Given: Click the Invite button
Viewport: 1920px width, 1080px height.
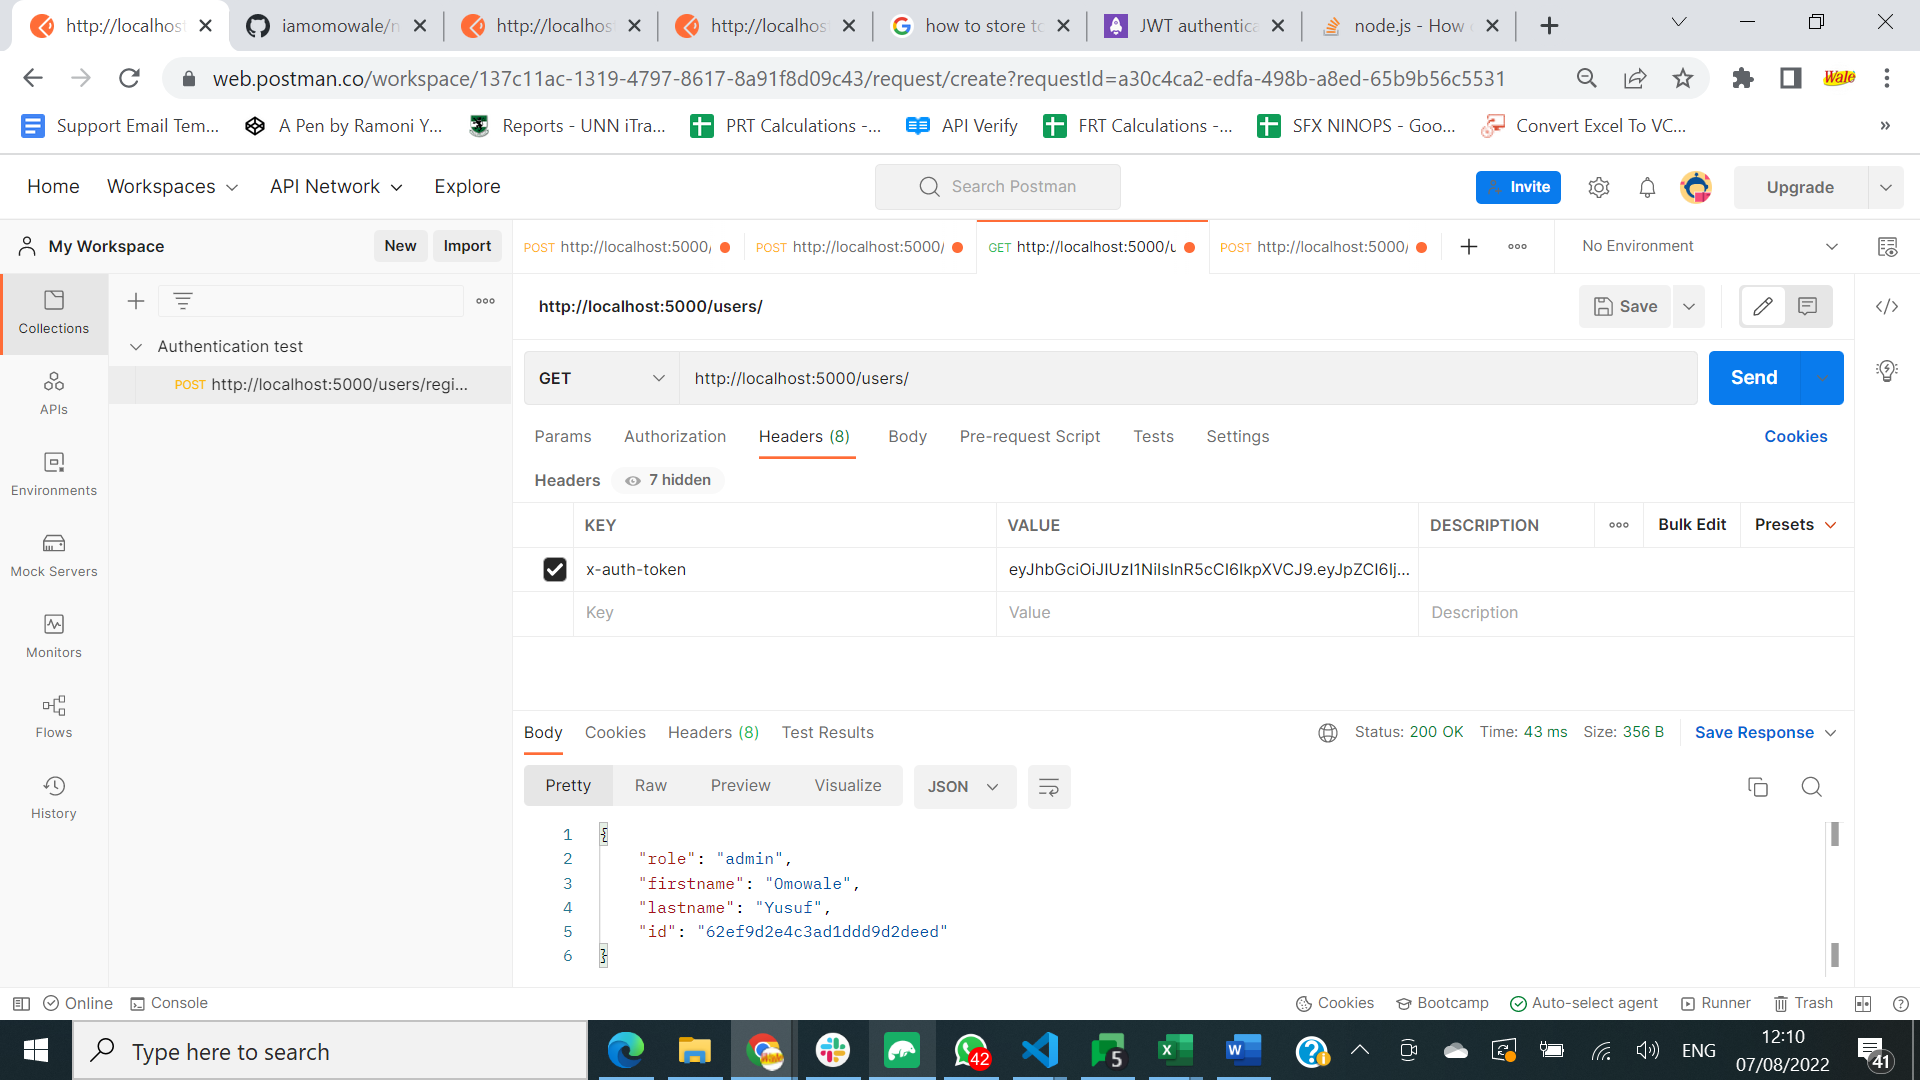Looking at the screenshot, I should click(x=1518, y=187).
